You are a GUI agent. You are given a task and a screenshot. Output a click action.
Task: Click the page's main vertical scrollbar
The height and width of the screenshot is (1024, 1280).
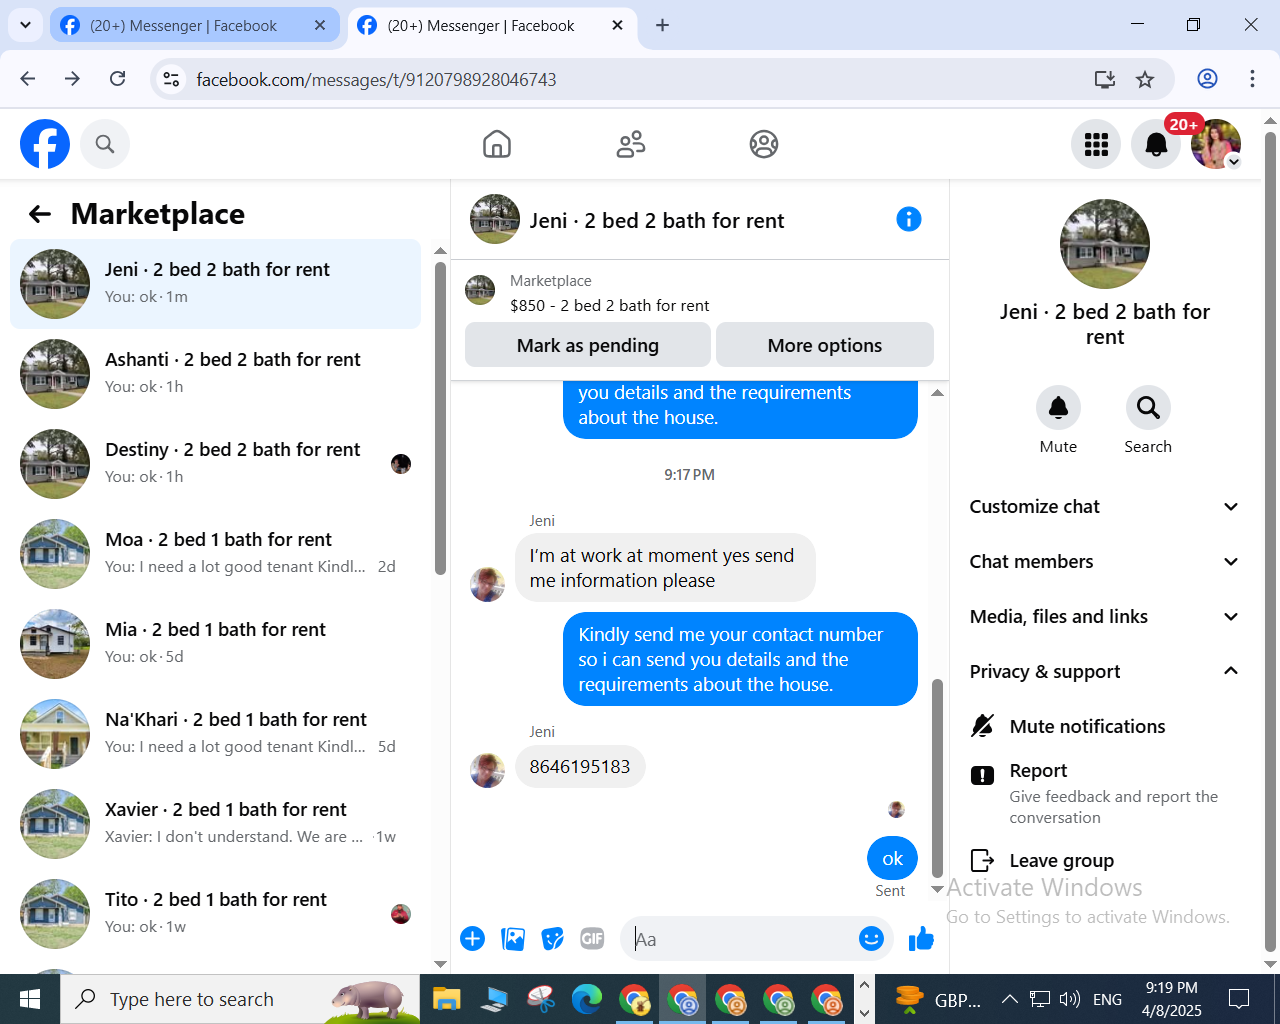(1270, 540)
